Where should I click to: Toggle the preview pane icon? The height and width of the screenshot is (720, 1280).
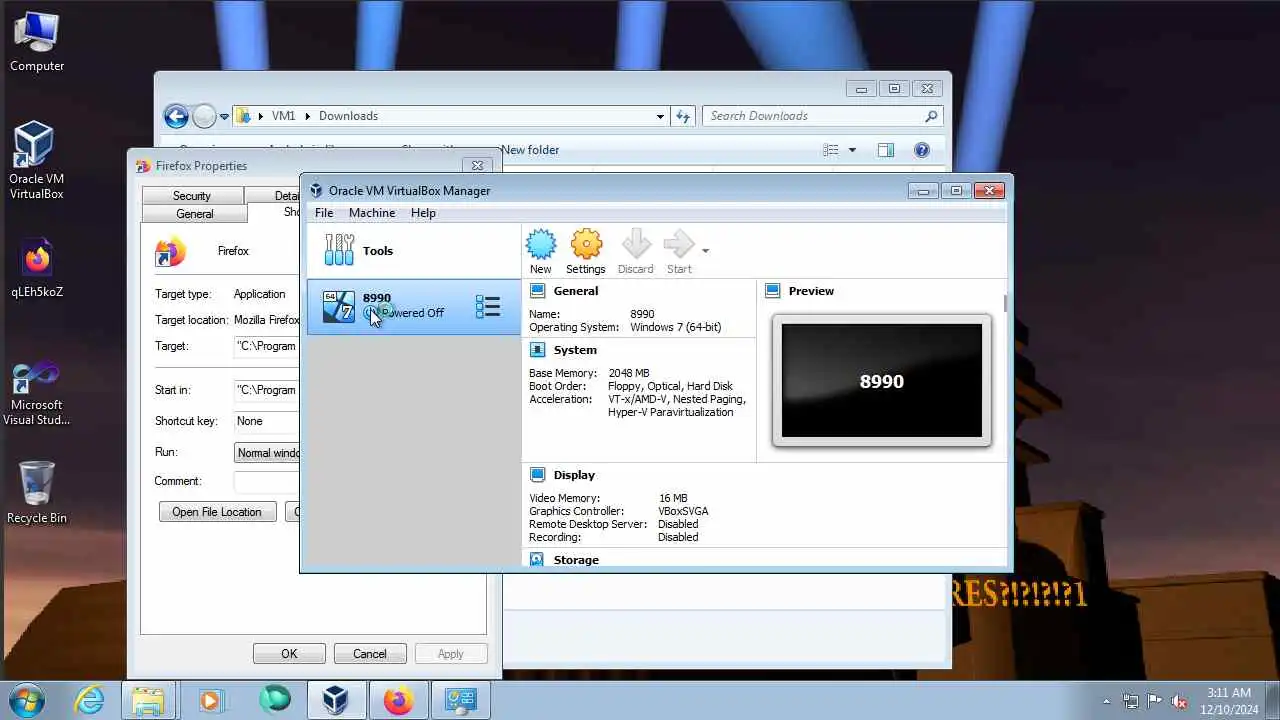[886, 150]
